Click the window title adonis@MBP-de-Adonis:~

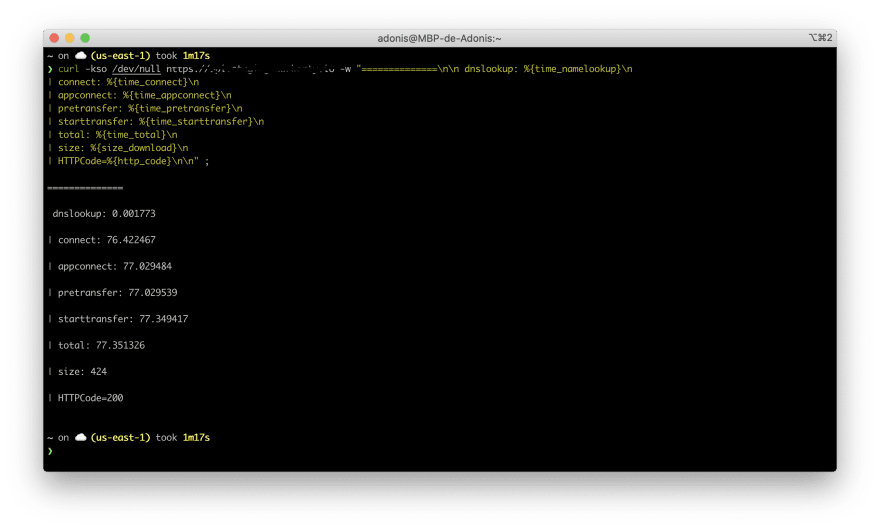point(439,38)
